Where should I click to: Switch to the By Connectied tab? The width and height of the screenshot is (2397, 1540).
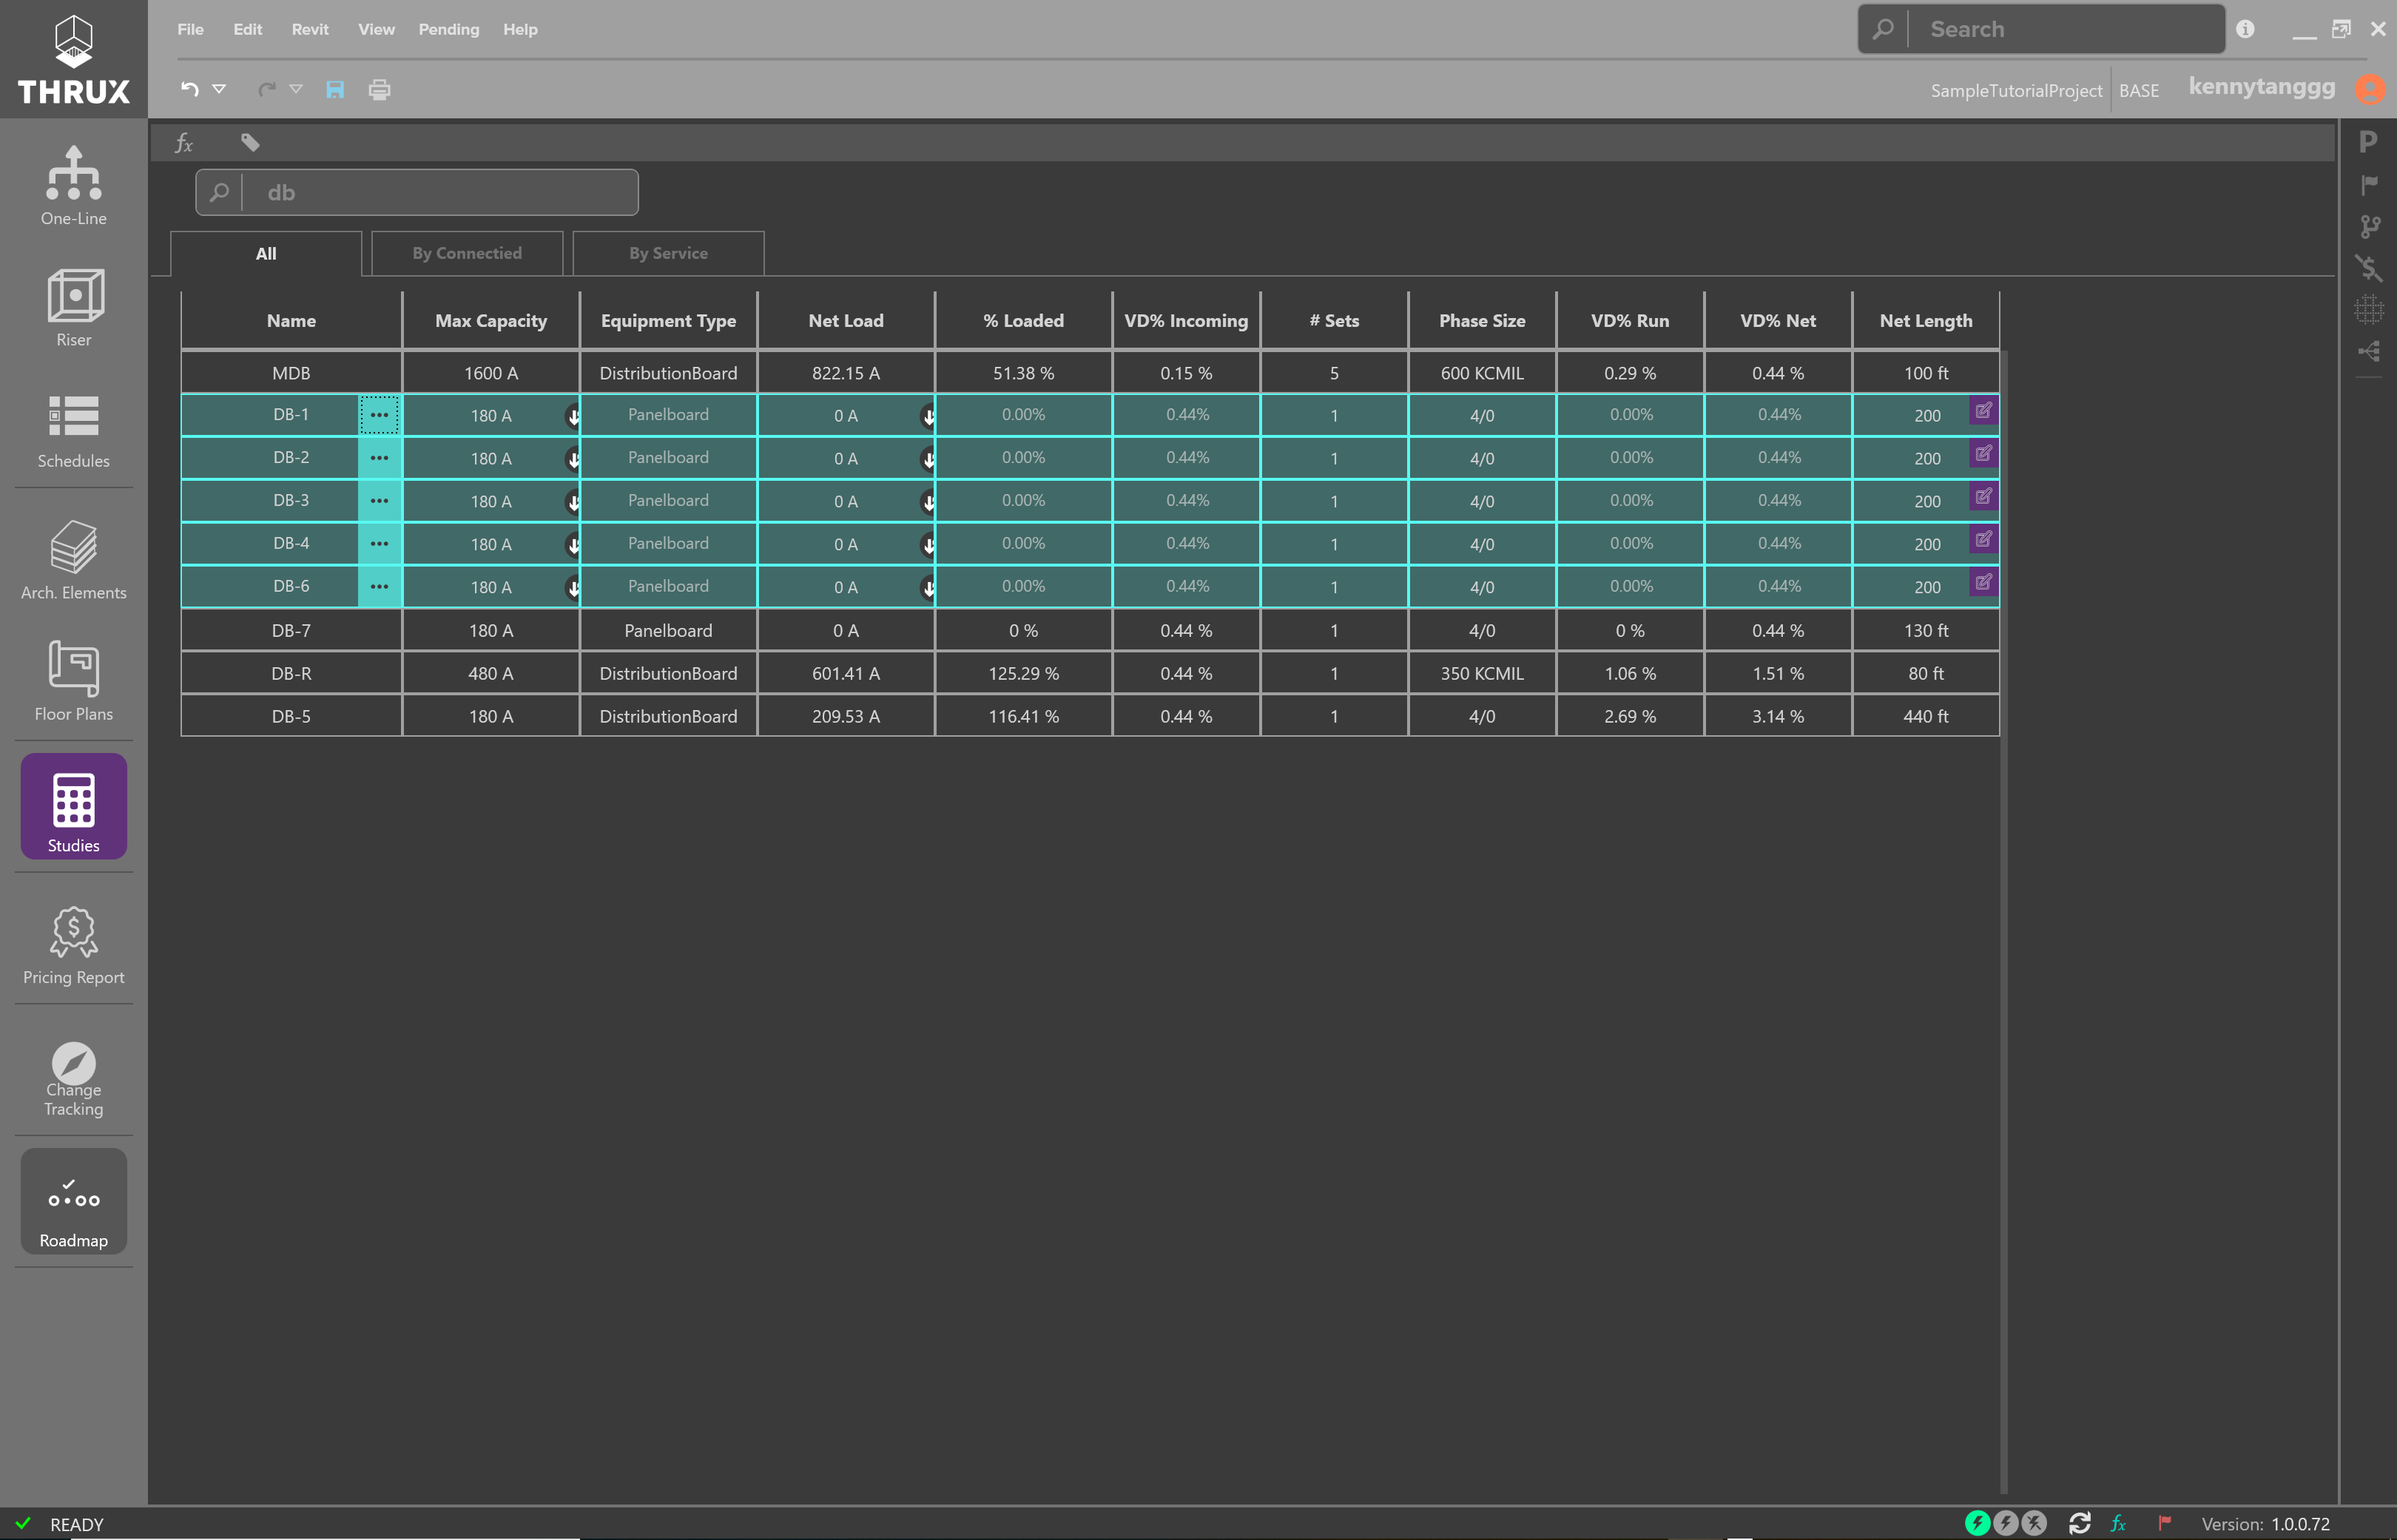click(x=467, y=254)
